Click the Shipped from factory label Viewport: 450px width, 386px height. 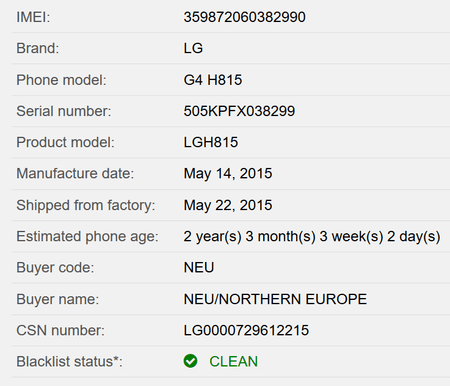pos(86,205)
